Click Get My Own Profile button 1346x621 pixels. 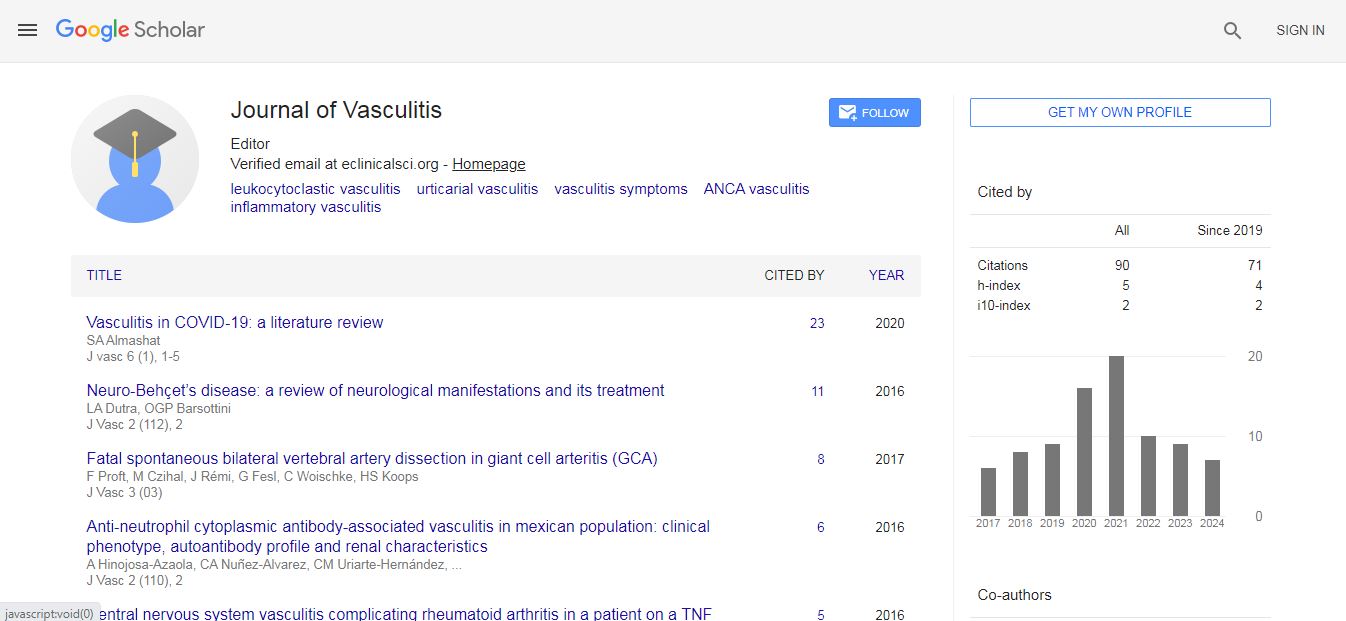[x=1119, y=113]
